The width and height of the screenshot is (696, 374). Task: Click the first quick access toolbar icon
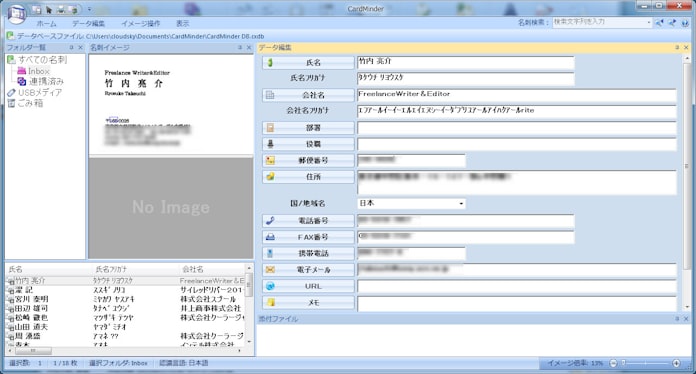click(37, 9)
